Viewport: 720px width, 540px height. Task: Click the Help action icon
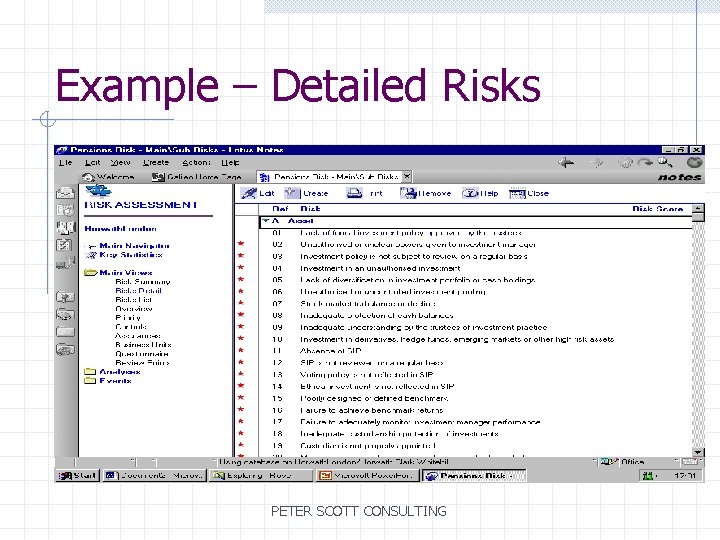tap(470, 193)
